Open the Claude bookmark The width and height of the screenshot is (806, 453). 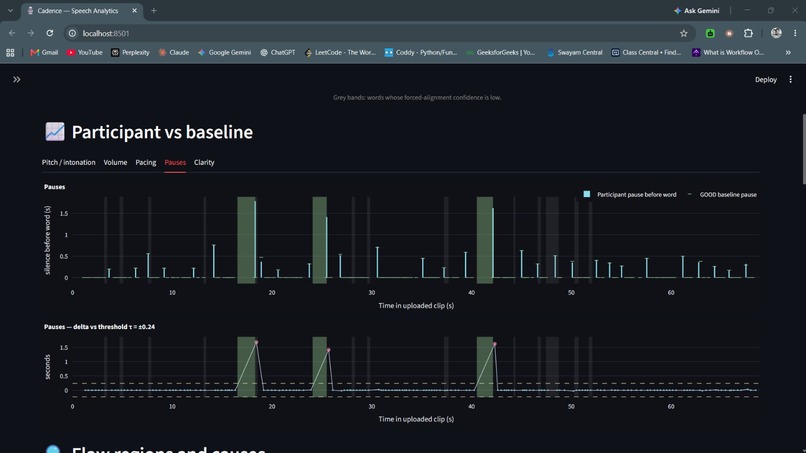pos(174,52)
